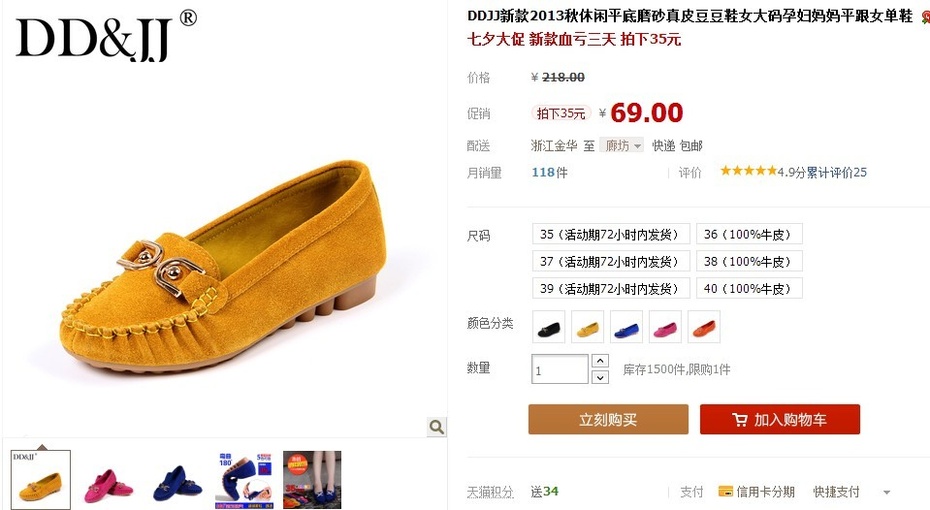The height and width of the screenshot is (510, 930).
Task: Open the 廊坊 delivery city dropdown
Action: click(622, 145)
